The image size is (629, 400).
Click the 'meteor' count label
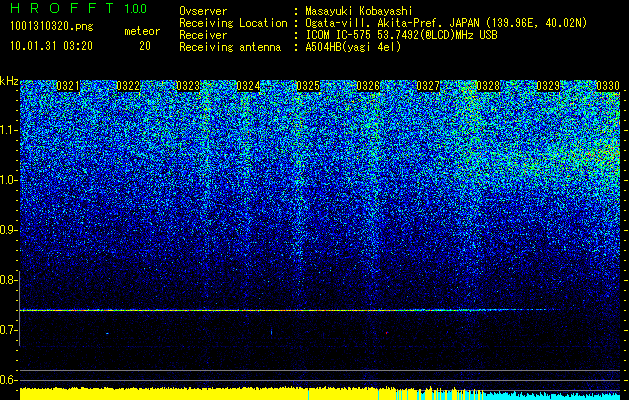click(142, 31)
